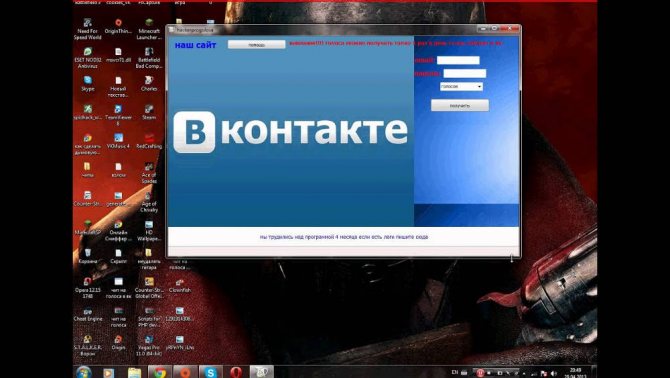Open Онлайн Сниффер Chrome shortcut
Image resolution: width=670 pixels, height=378 pixels.
pos(118,231)
